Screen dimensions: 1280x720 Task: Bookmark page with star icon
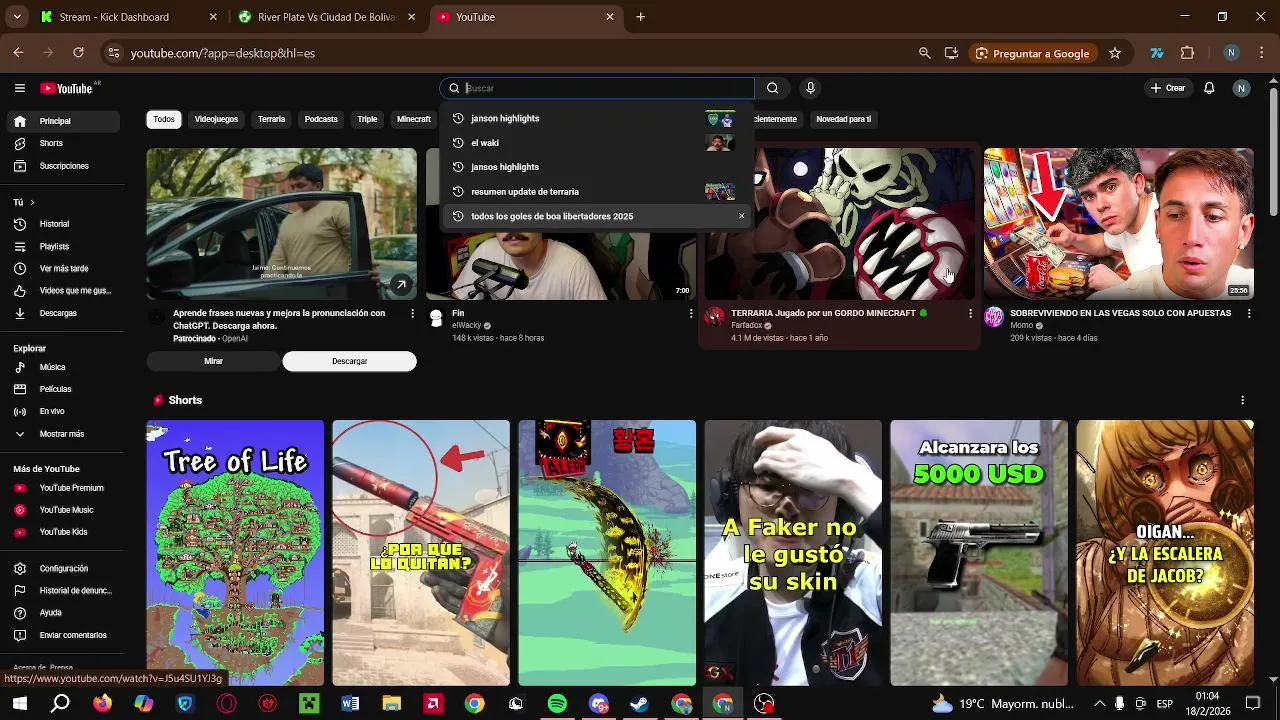(x=1115, y=53)
